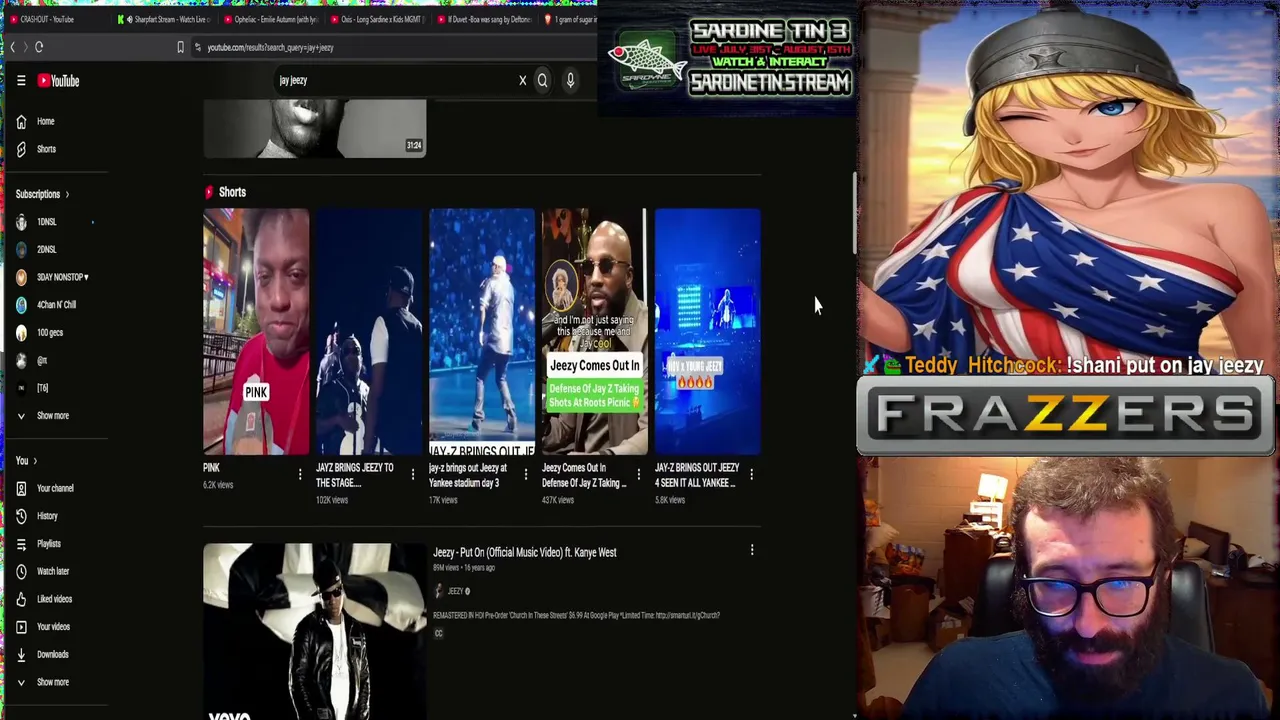Open the Yankee stadium day 3 short thumbnail

coord(482,332)
